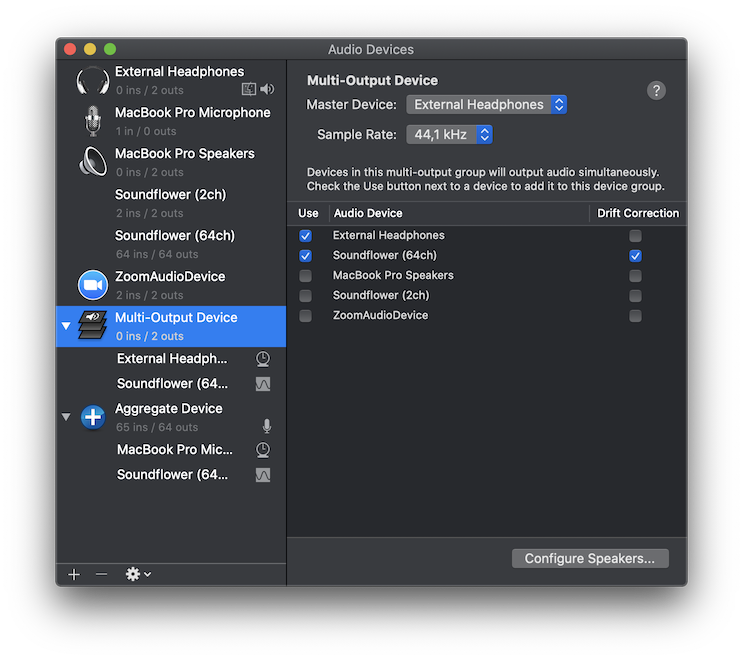The height and width of the screenshot is (660, 743).
Task: Enable Use for ZoomAudioDevice
Action: point(306,316)
